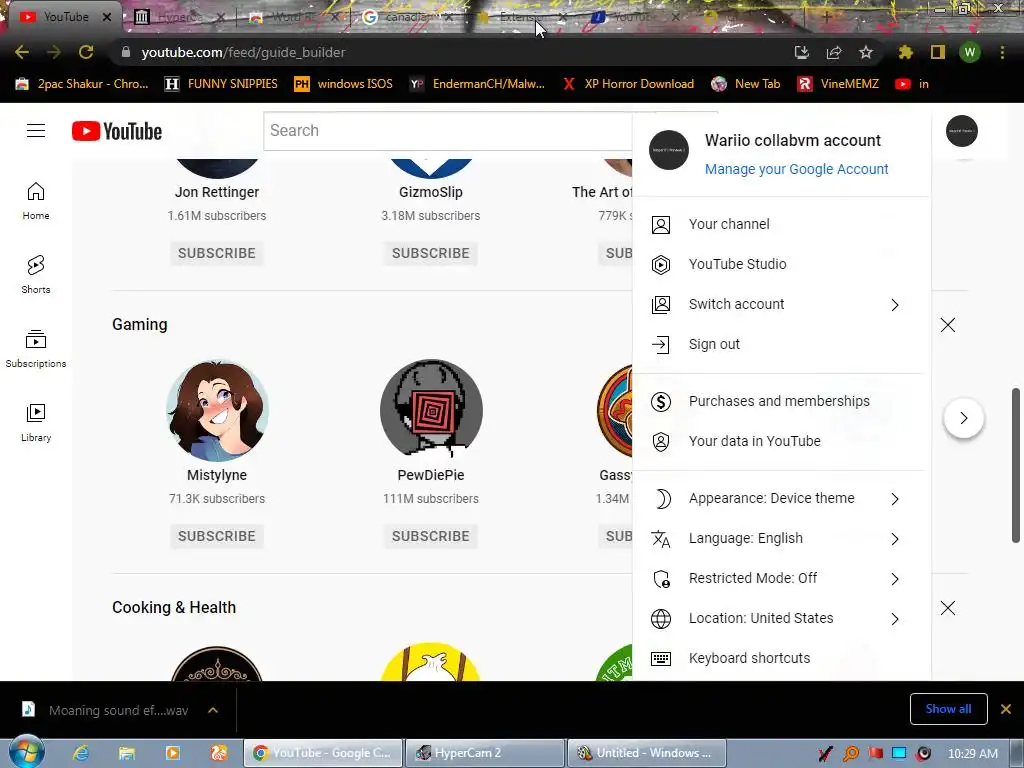Open Internet Explorer from taskbar

coord(80,753)
